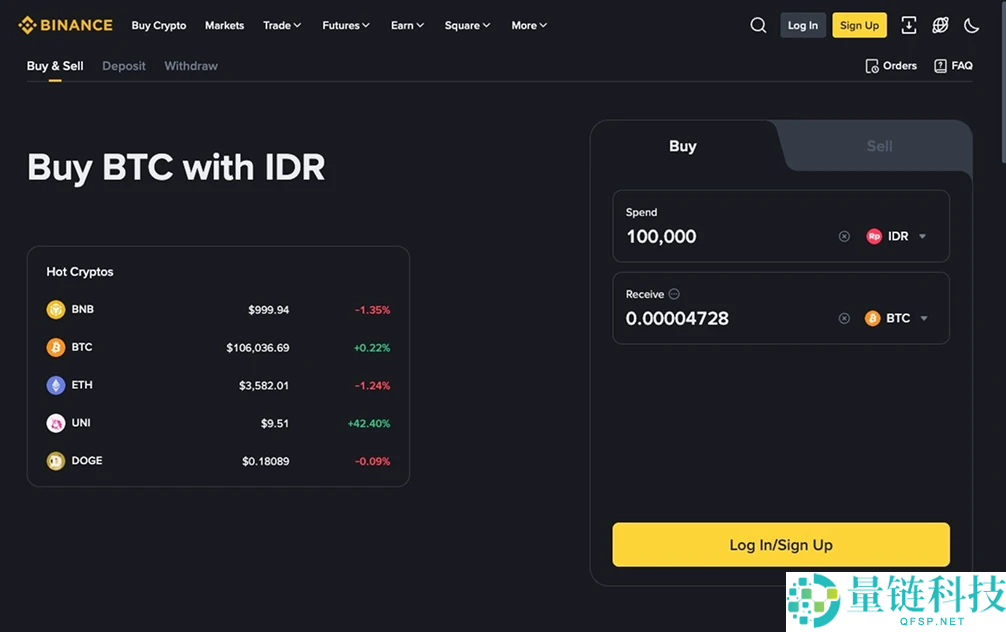Select the DOGE row in Hot Cryptos
Image resolution: width=1006 pixels, height=632 pixels.
(218, 461)
